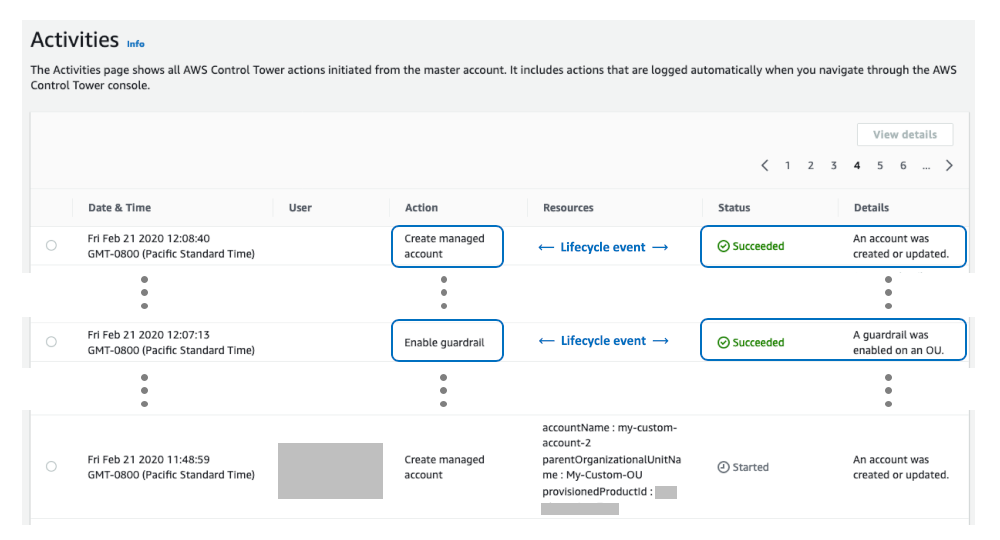The height and width of the screenshot is (540, 1000).
Task: Jump to page 5 in pagination
Action: (x=880, y=166)
